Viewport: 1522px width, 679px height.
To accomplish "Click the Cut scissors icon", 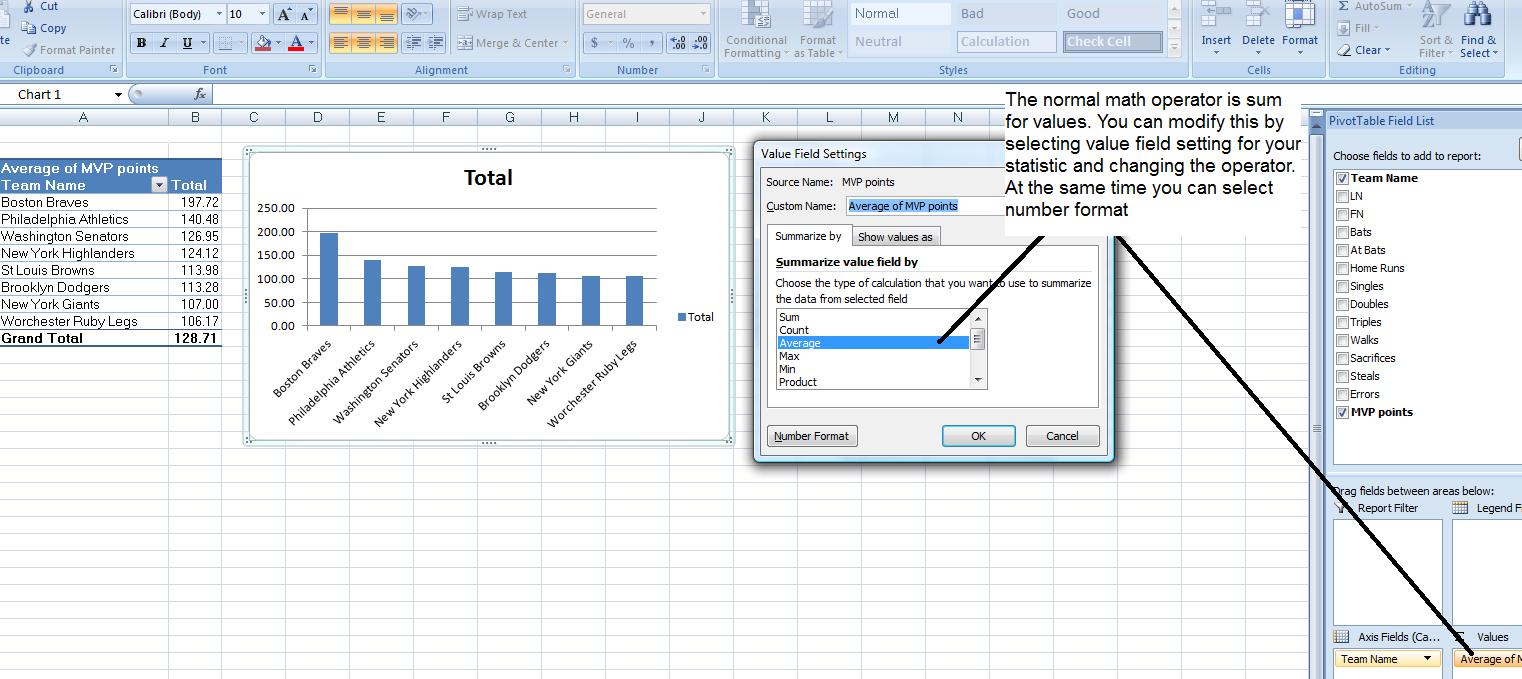I will point(27,6).
